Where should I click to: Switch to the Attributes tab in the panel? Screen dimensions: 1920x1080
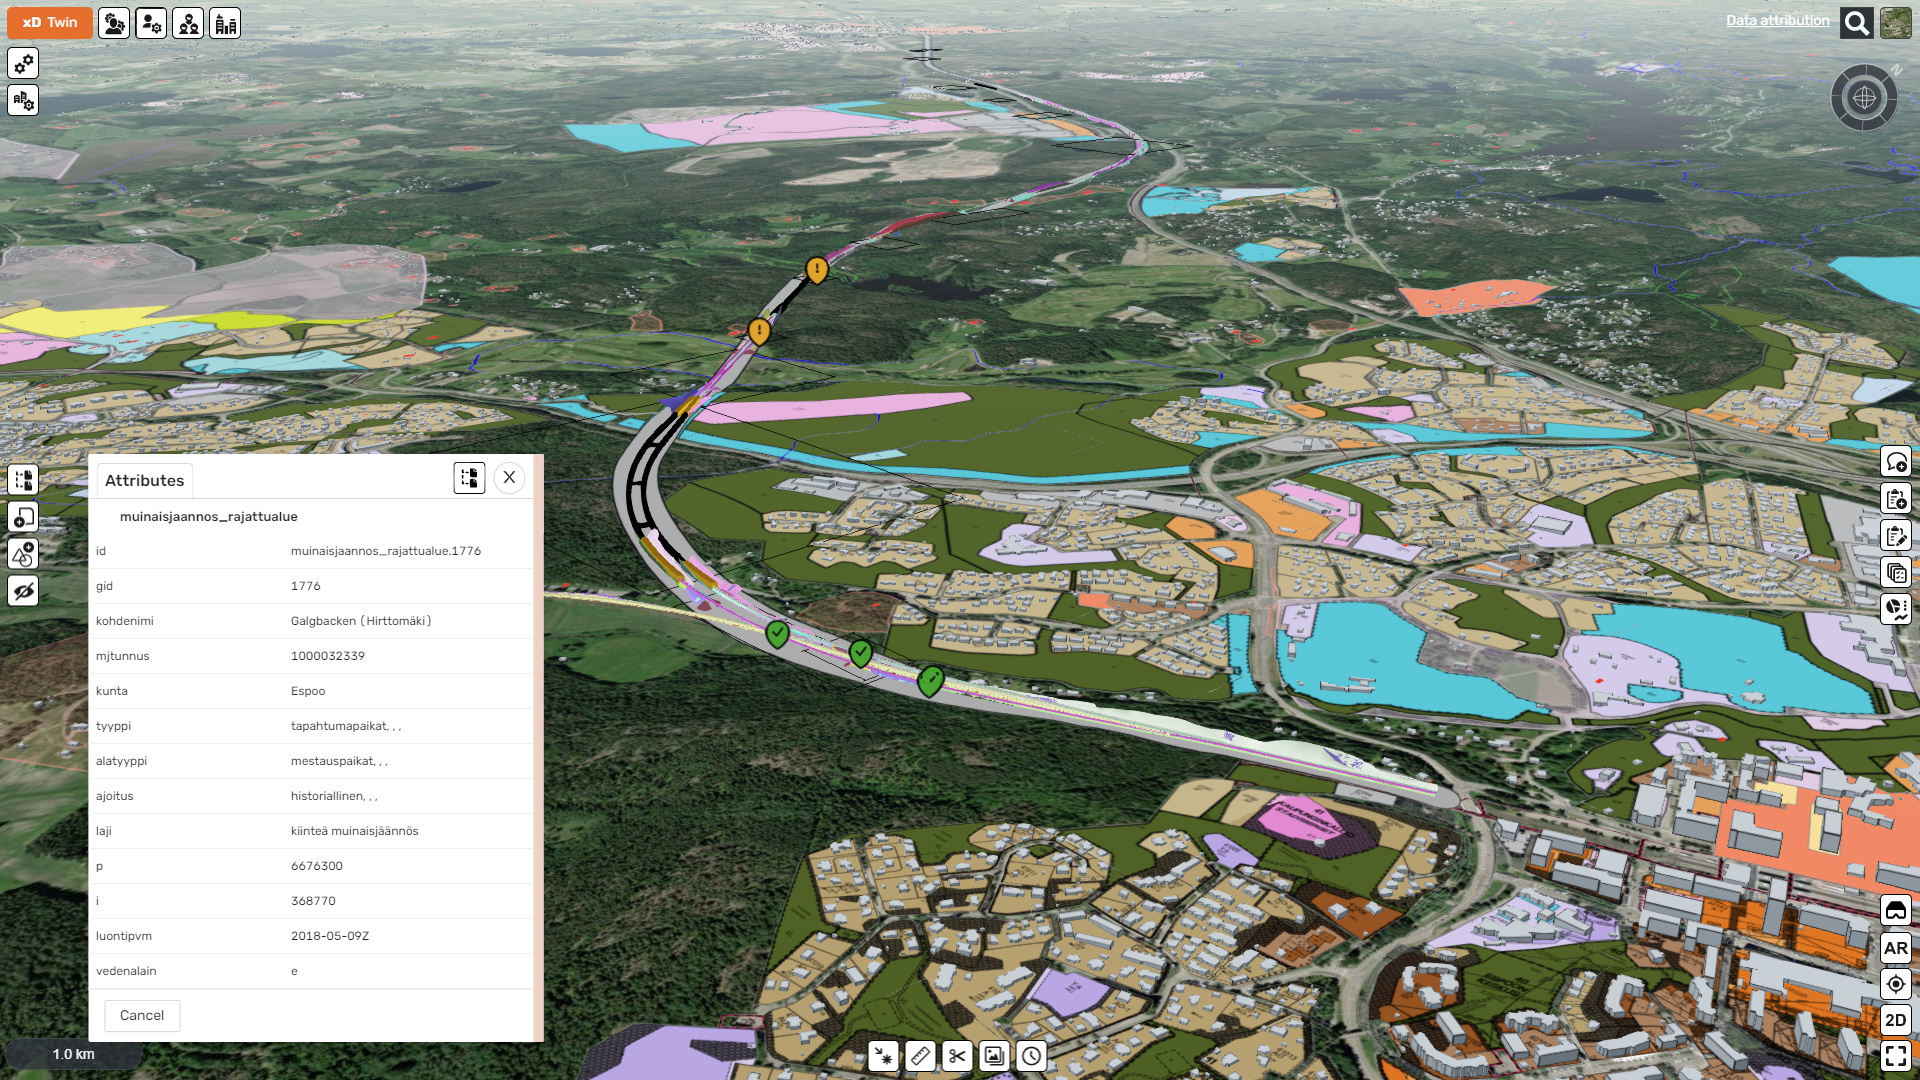[x=145, y=480]
